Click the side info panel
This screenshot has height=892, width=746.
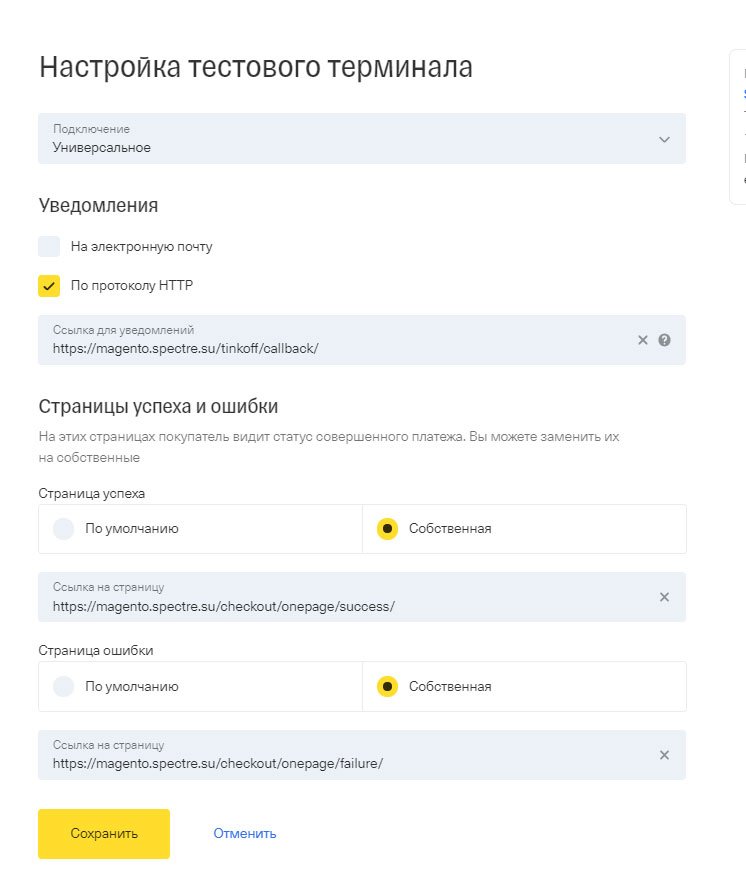[x=739, y=127]
